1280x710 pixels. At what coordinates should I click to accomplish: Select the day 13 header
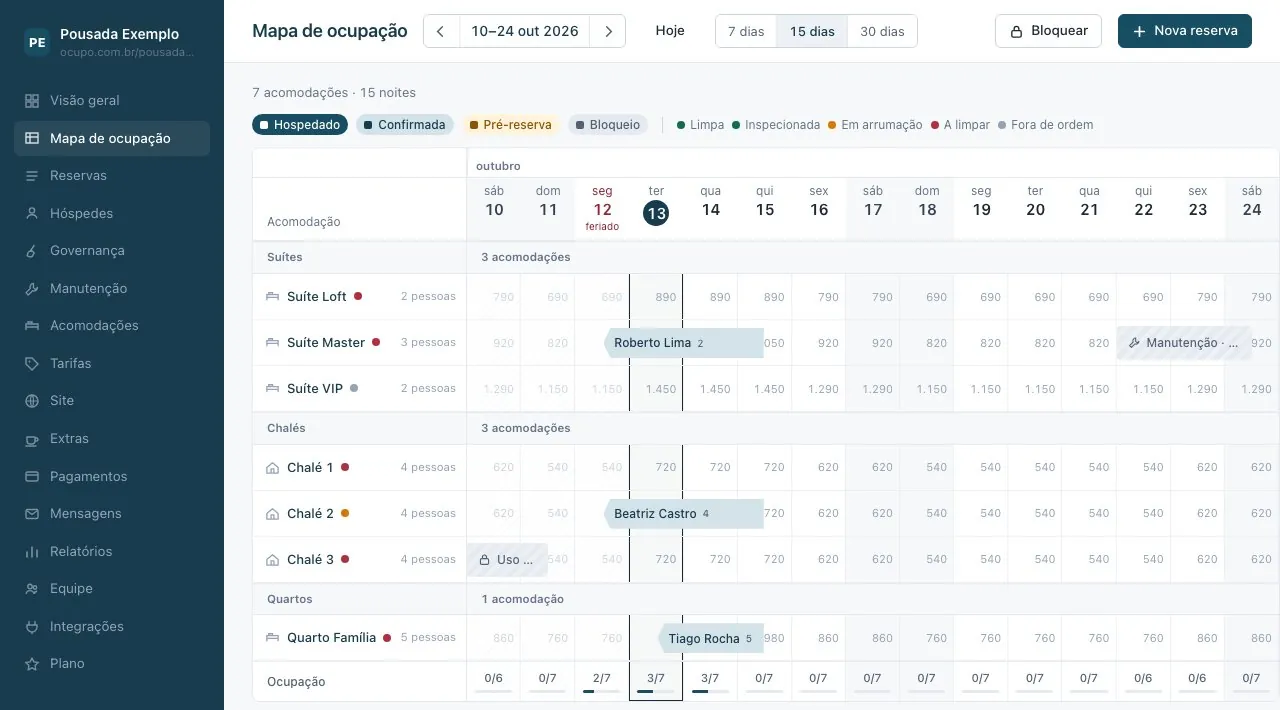point(656,209)
